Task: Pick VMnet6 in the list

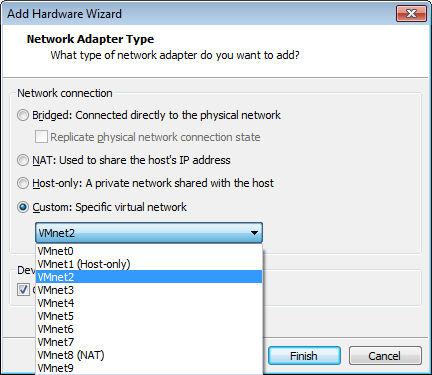Action: pos(149,329)
